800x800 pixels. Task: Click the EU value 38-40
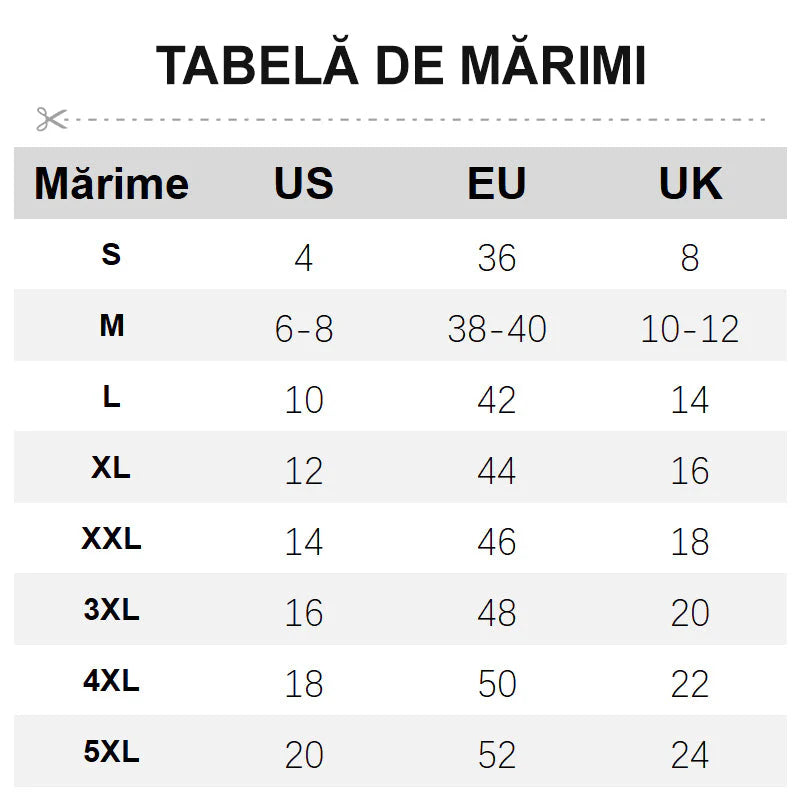point(497,329)
